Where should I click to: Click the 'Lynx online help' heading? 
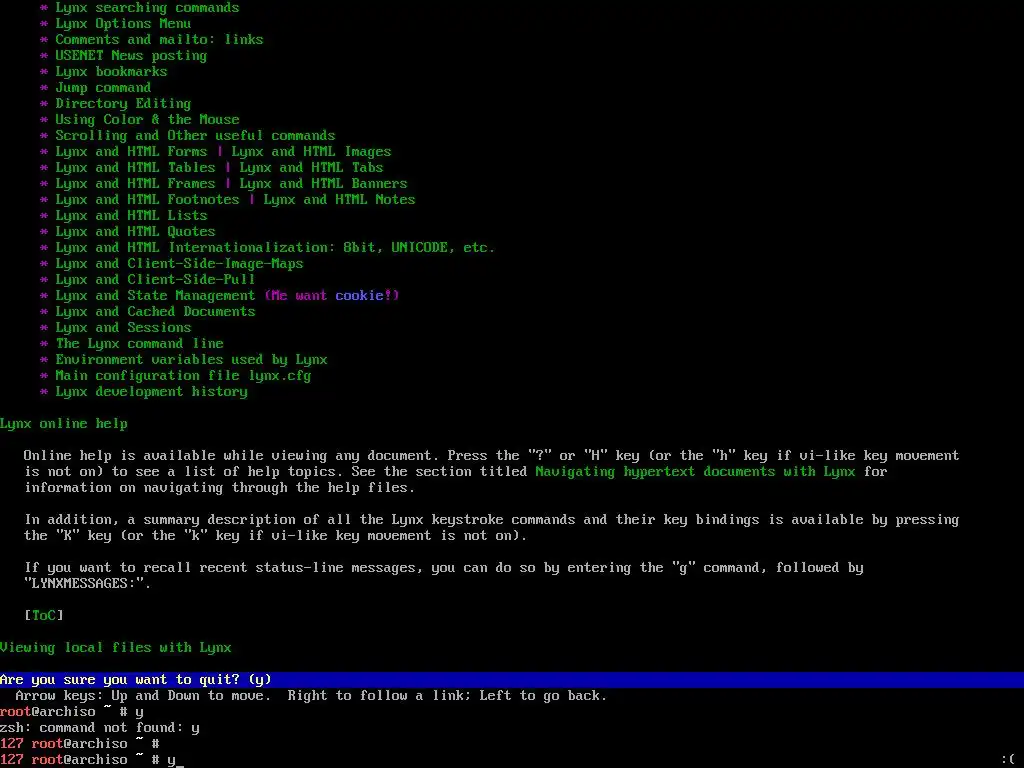64,424
